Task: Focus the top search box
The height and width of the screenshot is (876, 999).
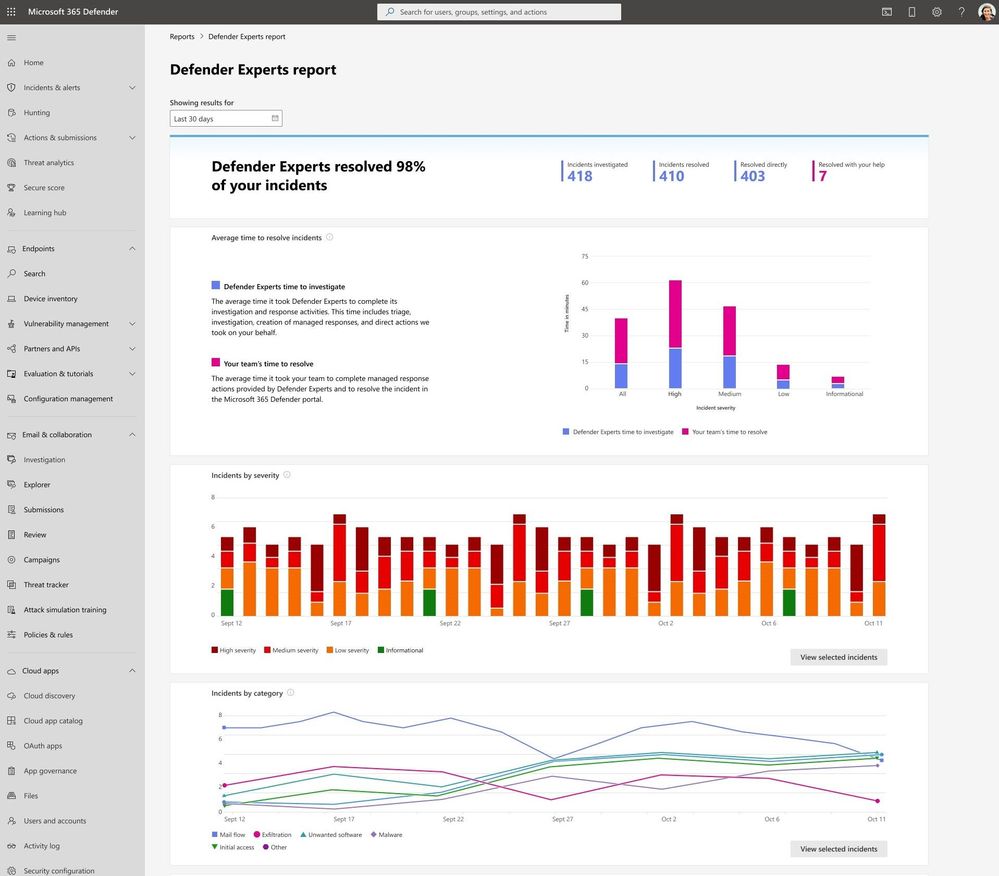Action: pos(499,11)
